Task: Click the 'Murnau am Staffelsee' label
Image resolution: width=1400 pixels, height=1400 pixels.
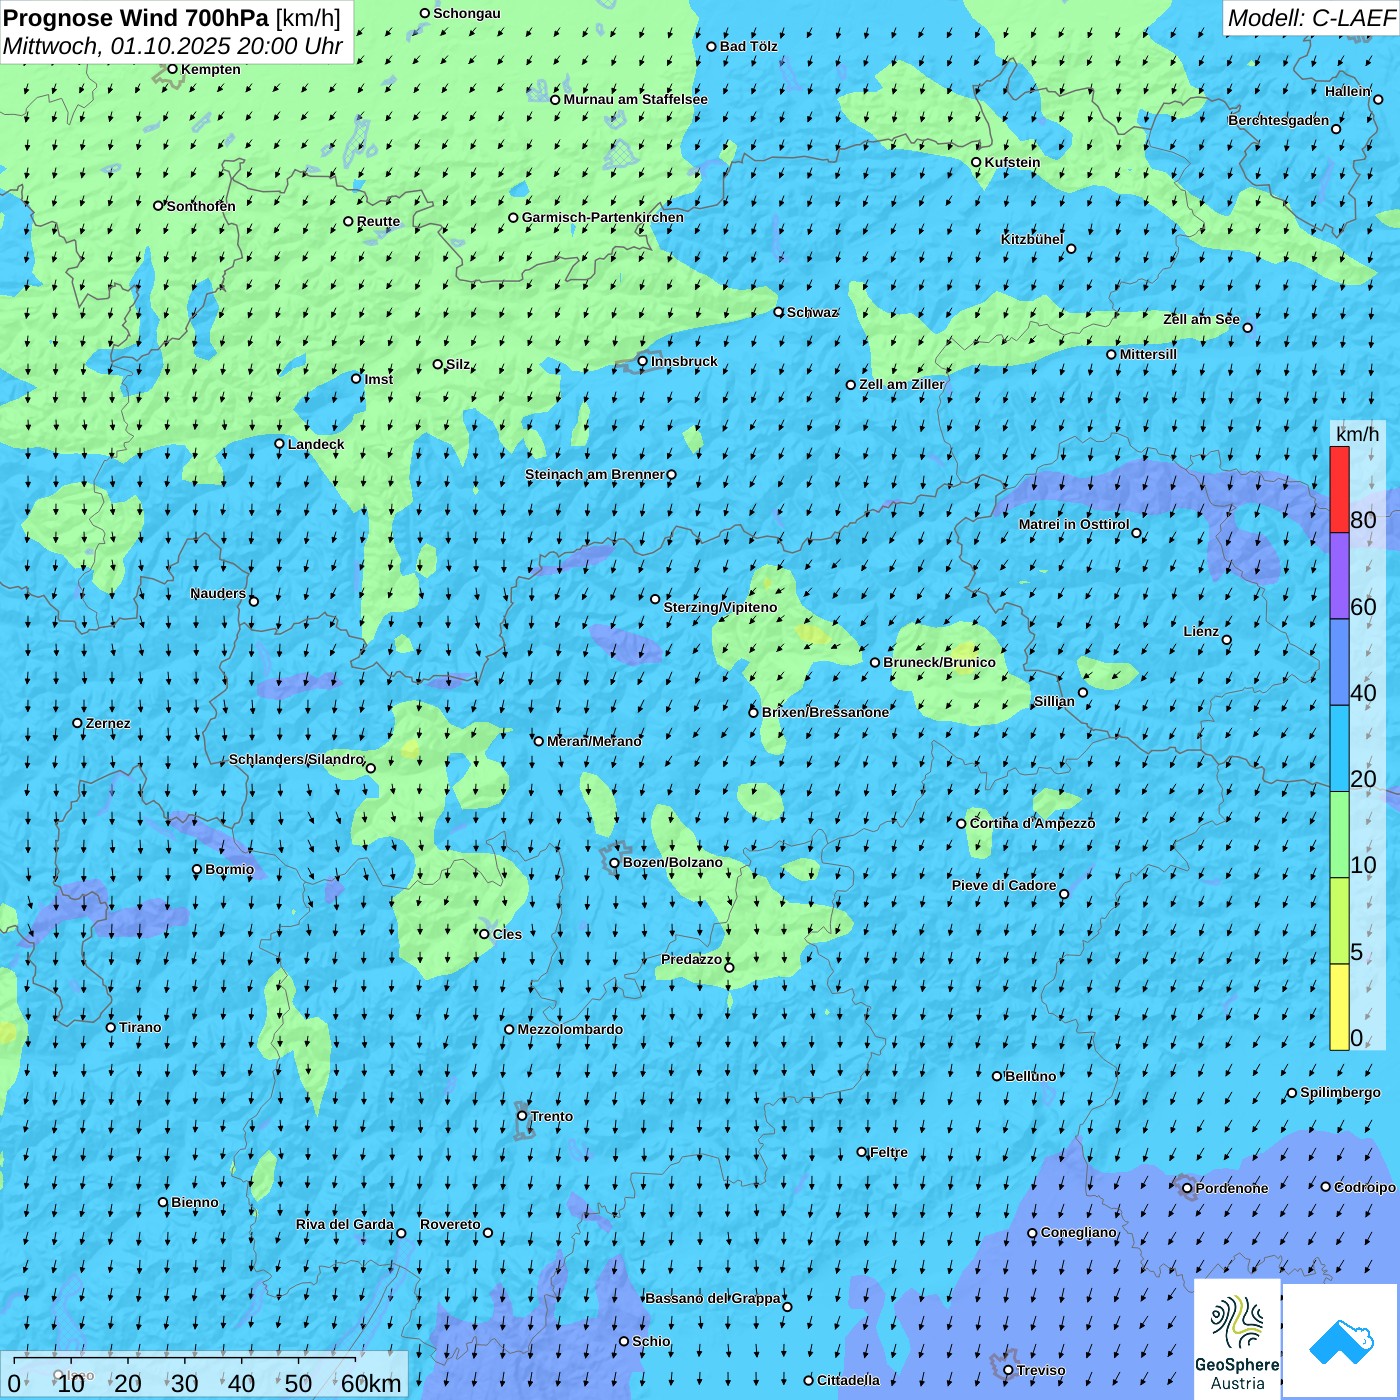Action: point(635,99)
